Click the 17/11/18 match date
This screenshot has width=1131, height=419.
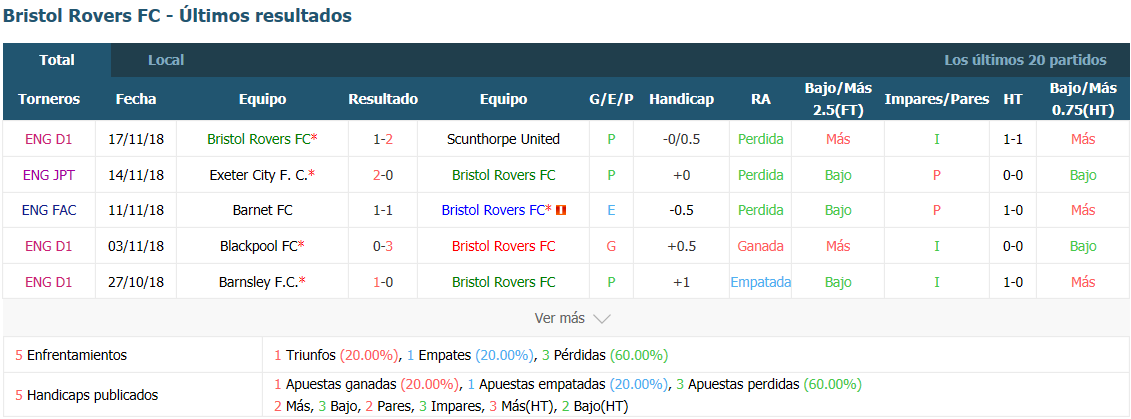click(x=136, y=139)
